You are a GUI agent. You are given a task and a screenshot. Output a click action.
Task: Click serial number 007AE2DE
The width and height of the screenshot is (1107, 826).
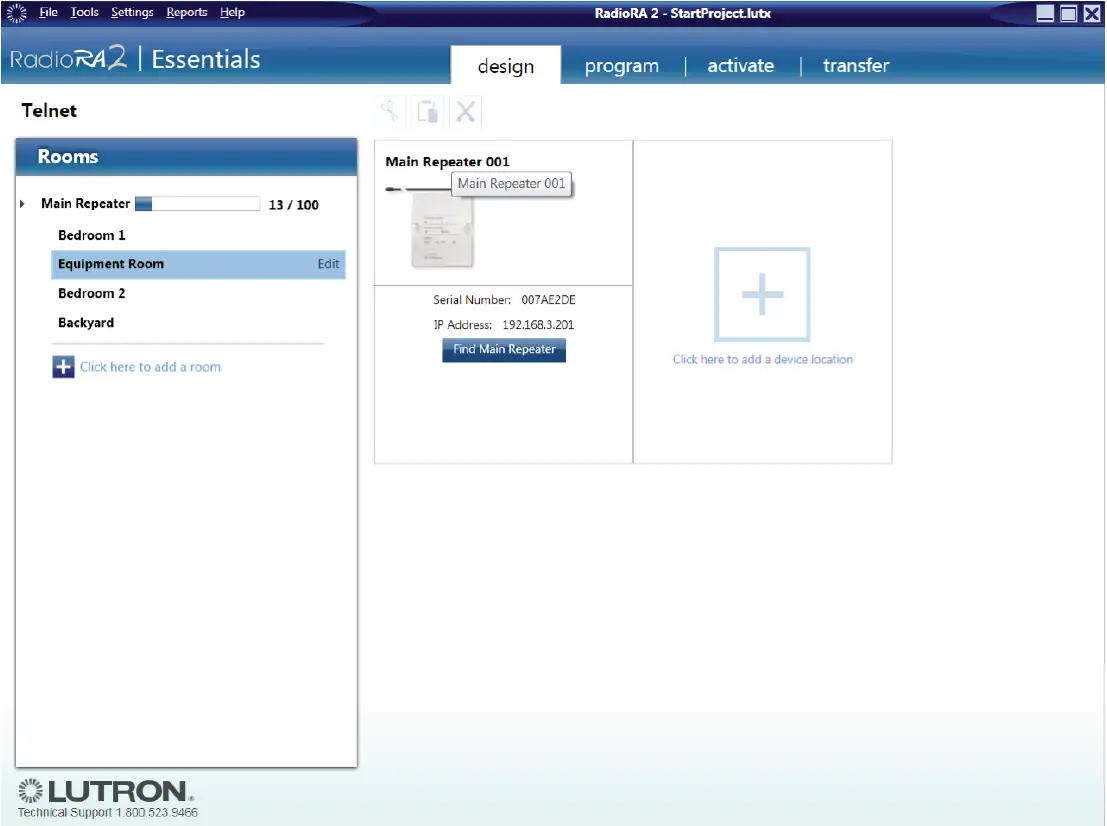click(548, 300)
